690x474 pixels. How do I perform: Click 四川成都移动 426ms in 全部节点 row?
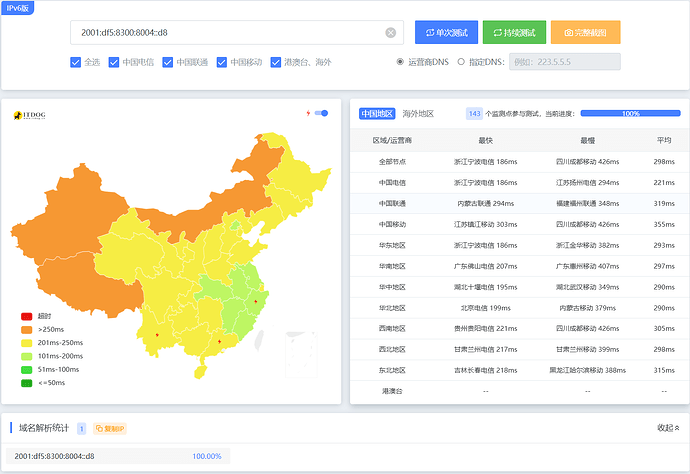[587, 162]
